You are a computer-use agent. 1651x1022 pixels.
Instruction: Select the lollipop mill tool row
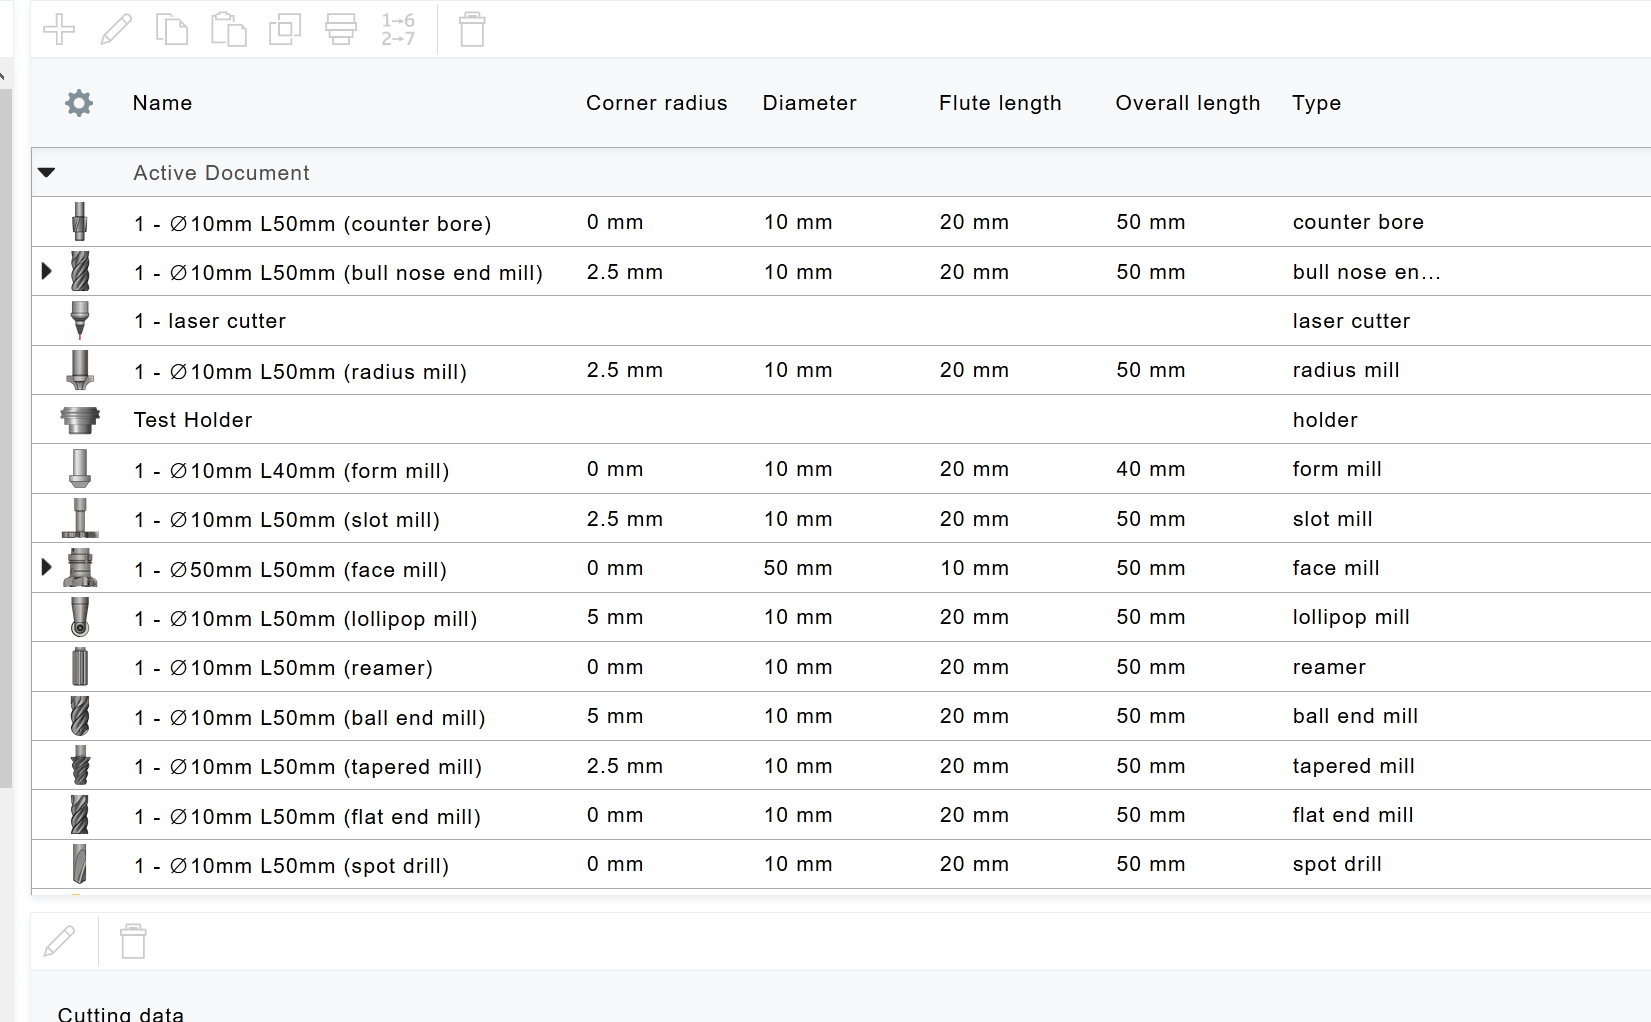pos(306,617)
